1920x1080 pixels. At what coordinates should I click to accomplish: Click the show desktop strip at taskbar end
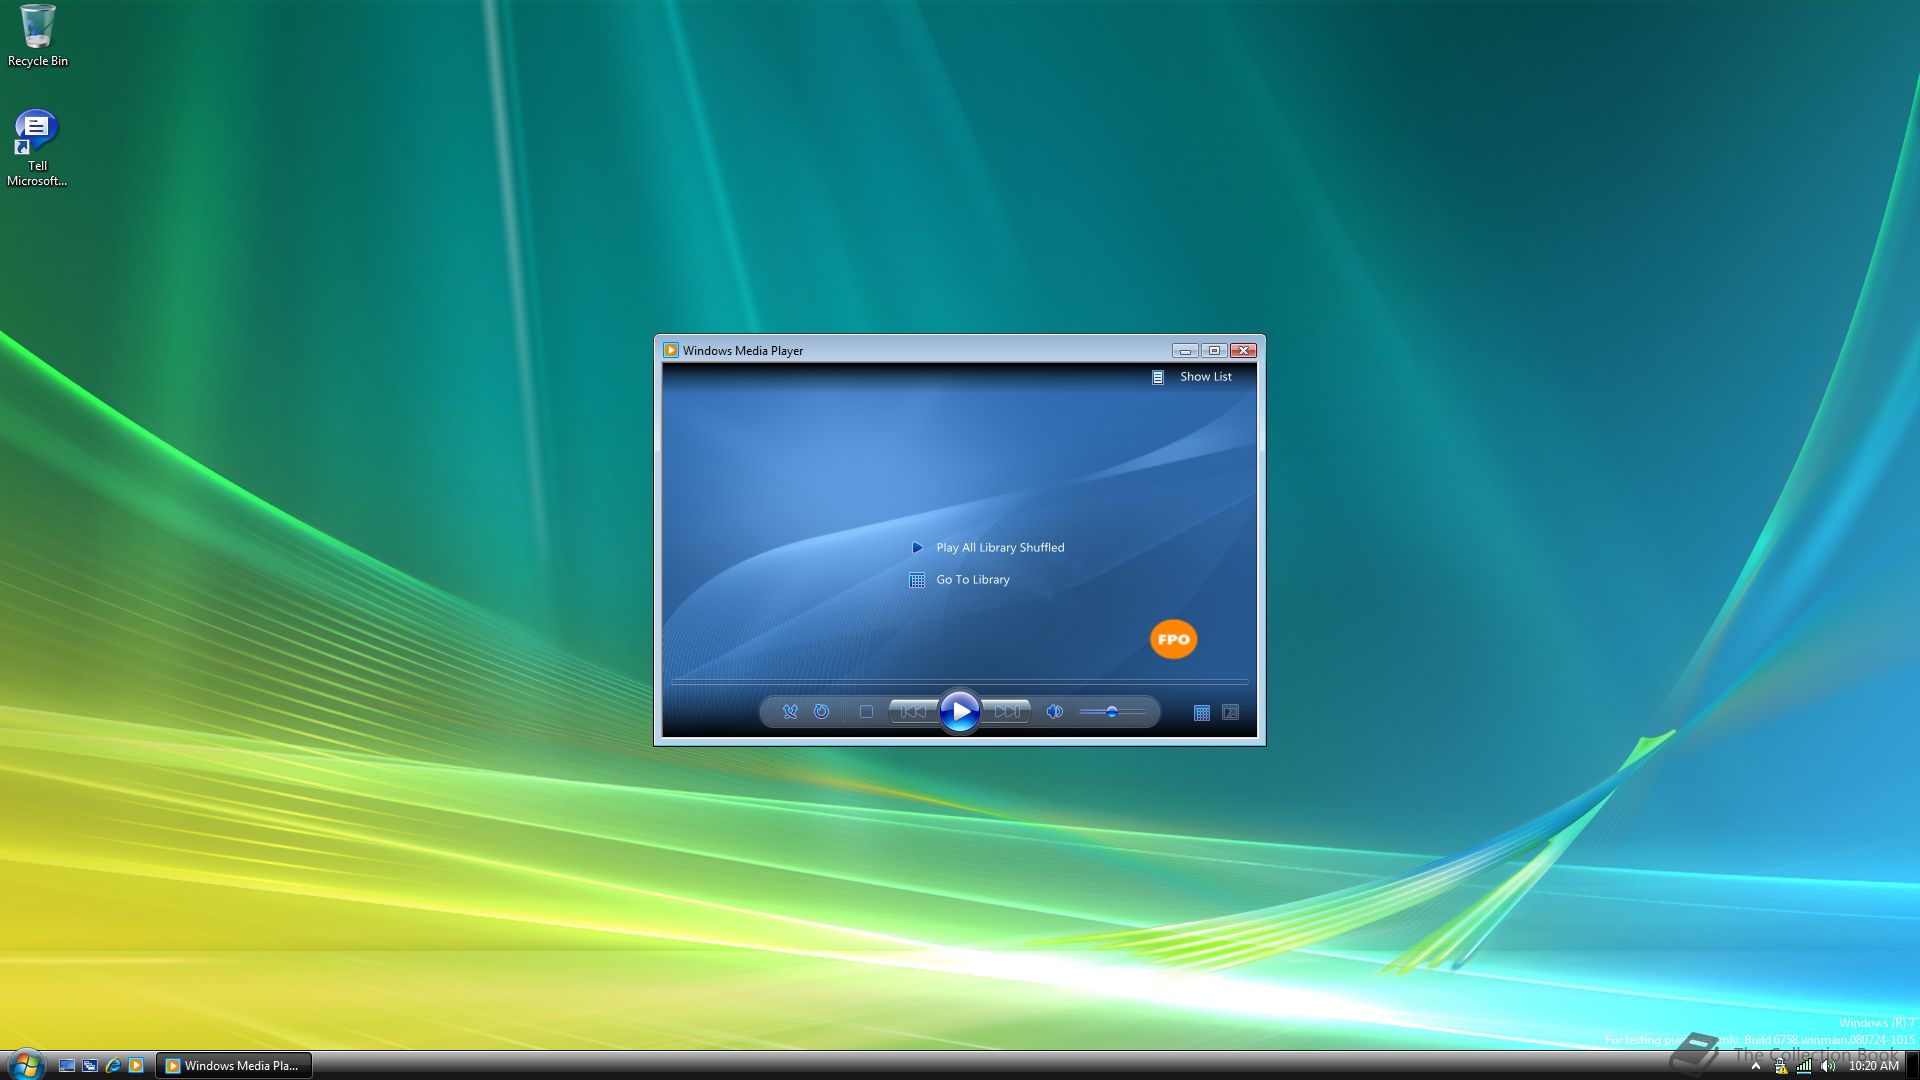click(1912, 1066)
